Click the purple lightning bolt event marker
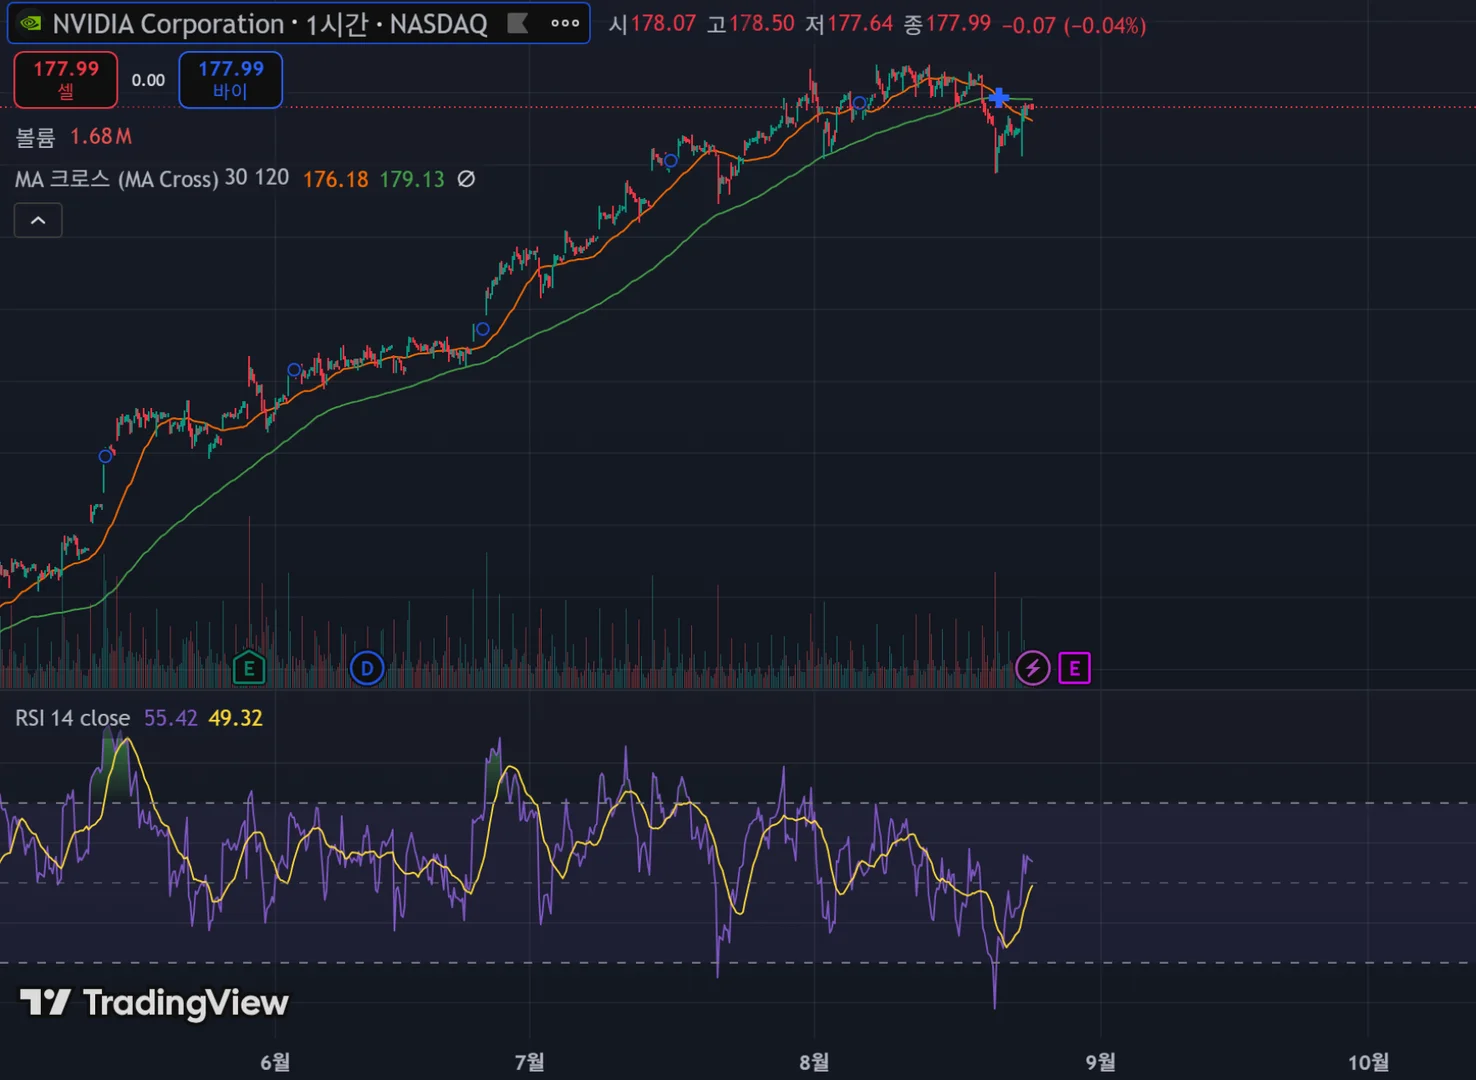Screen dimensions: 1476x1080 (x=1032, y=668)
